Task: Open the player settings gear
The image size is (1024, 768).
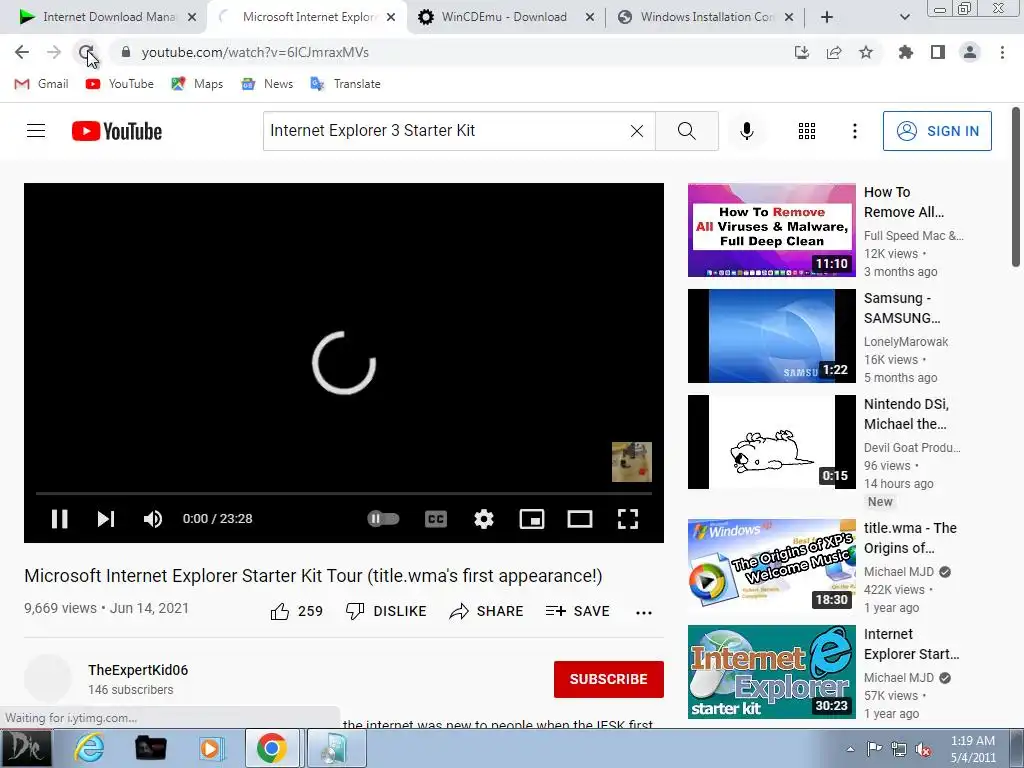Action: point(484,519)
